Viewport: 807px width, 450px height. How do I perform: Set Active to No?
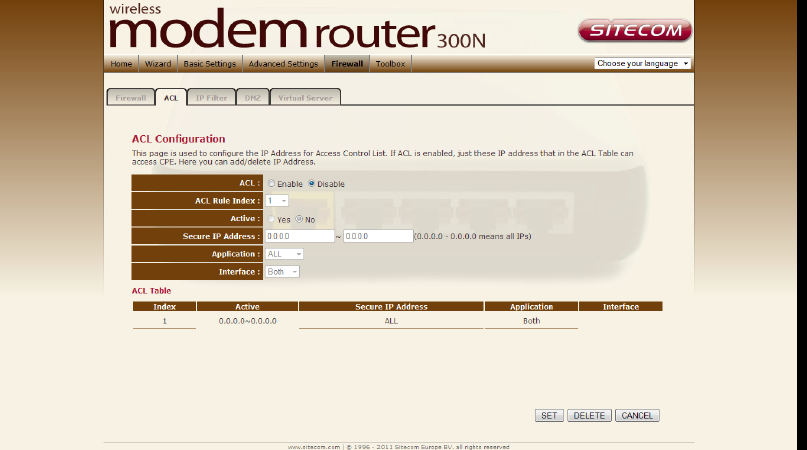(299, 219)
